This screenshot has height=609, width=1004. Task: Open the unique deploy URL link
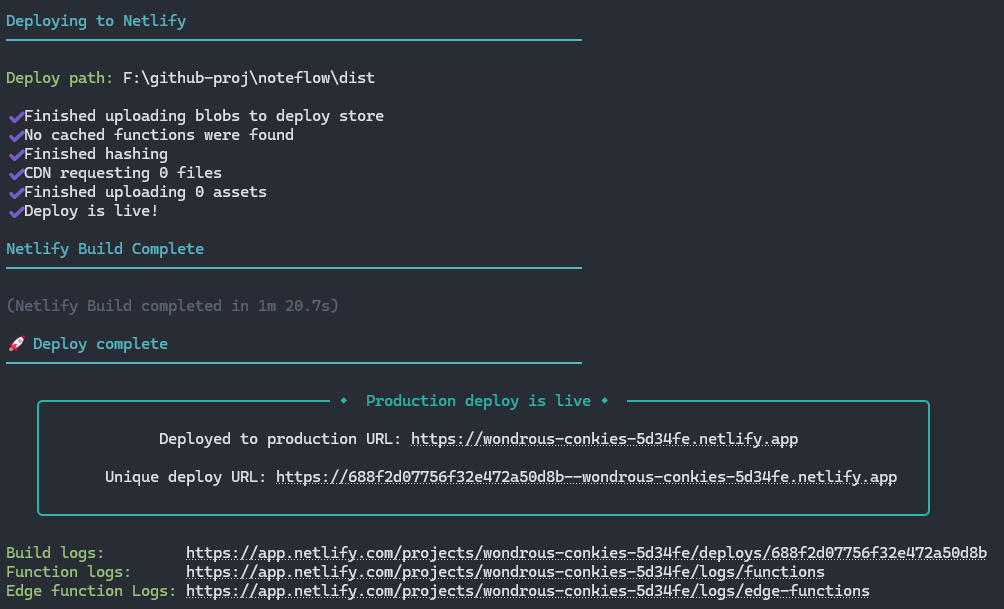(586, 477)
